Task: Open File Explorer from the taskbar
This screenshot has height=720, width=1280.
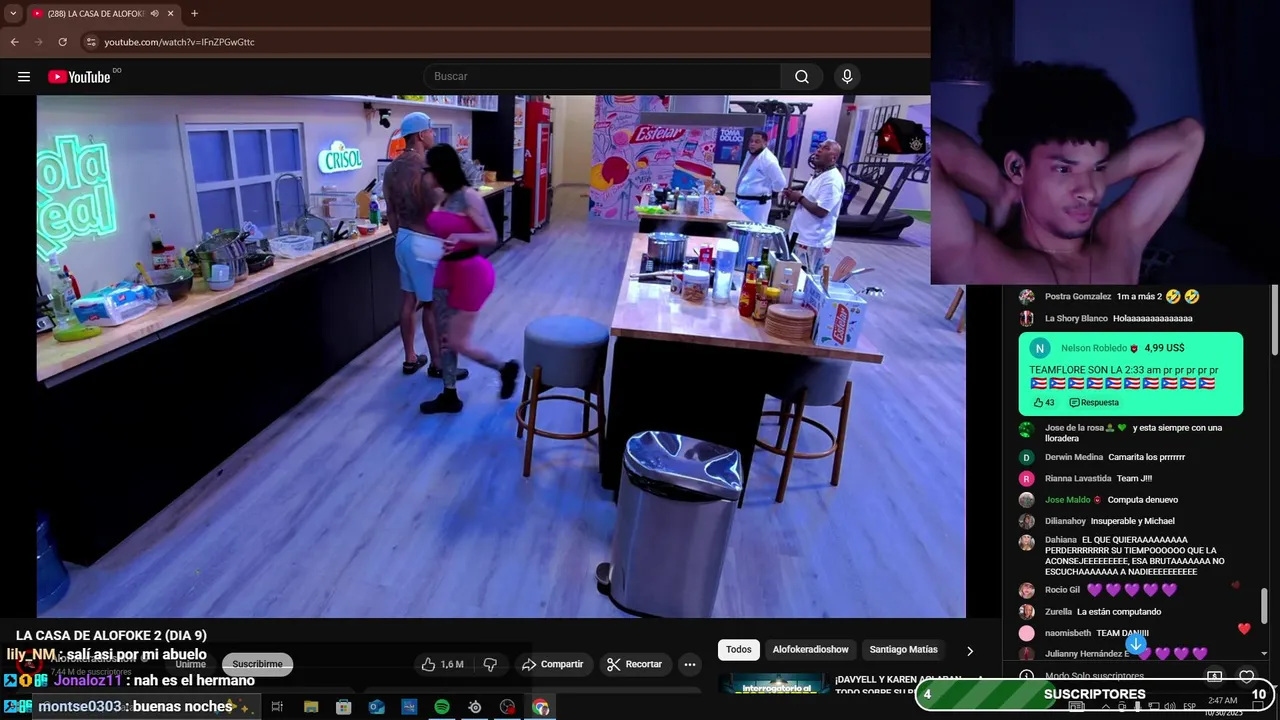Action: [x=311, y=707]
